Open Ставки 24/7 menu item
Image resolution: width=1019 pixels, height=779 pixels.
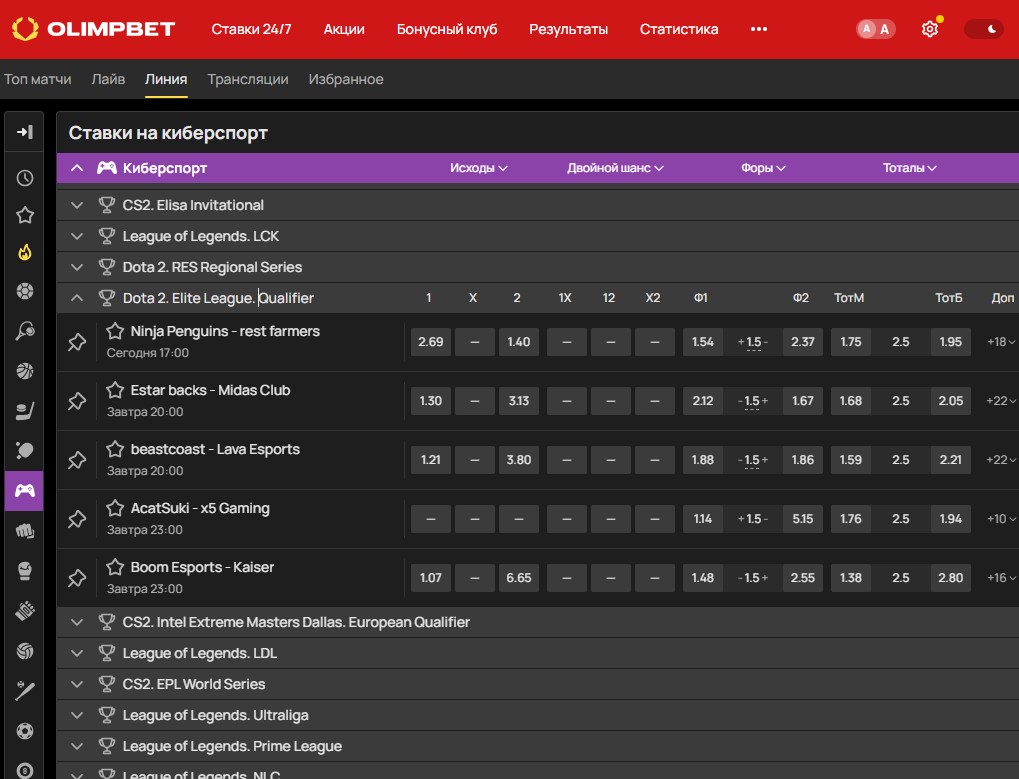pos(252,29)
